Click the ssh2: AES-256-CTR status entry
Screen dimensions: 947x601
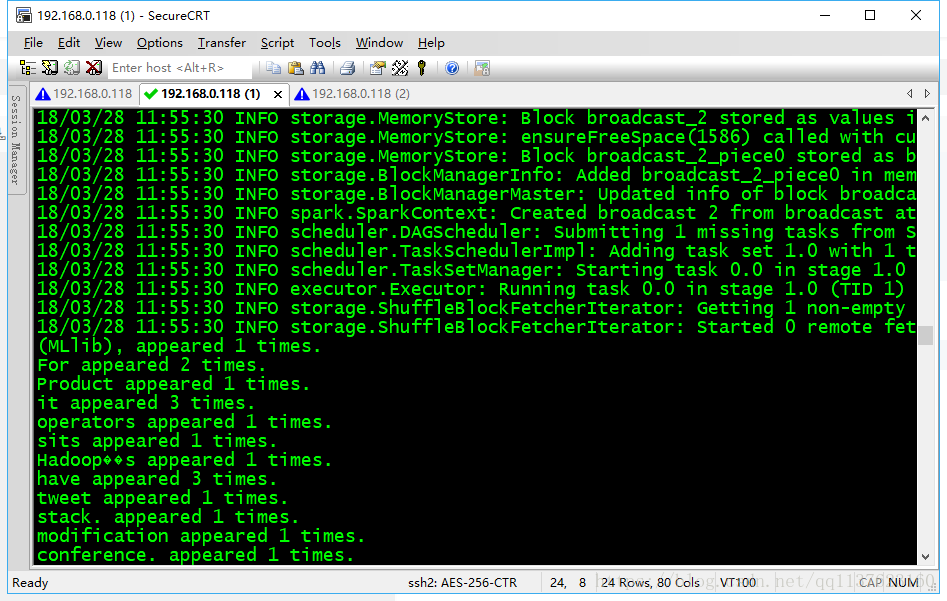click(x=463, y=582)
